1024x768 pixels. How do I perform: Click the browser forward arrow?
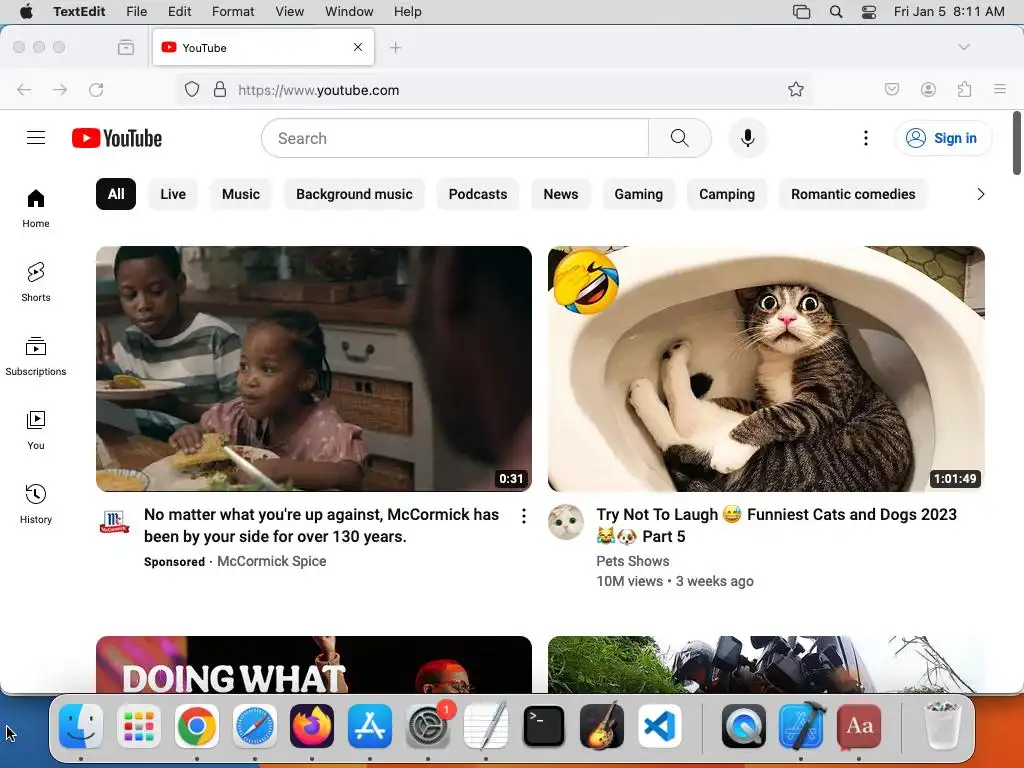click(x=60, y=90)
